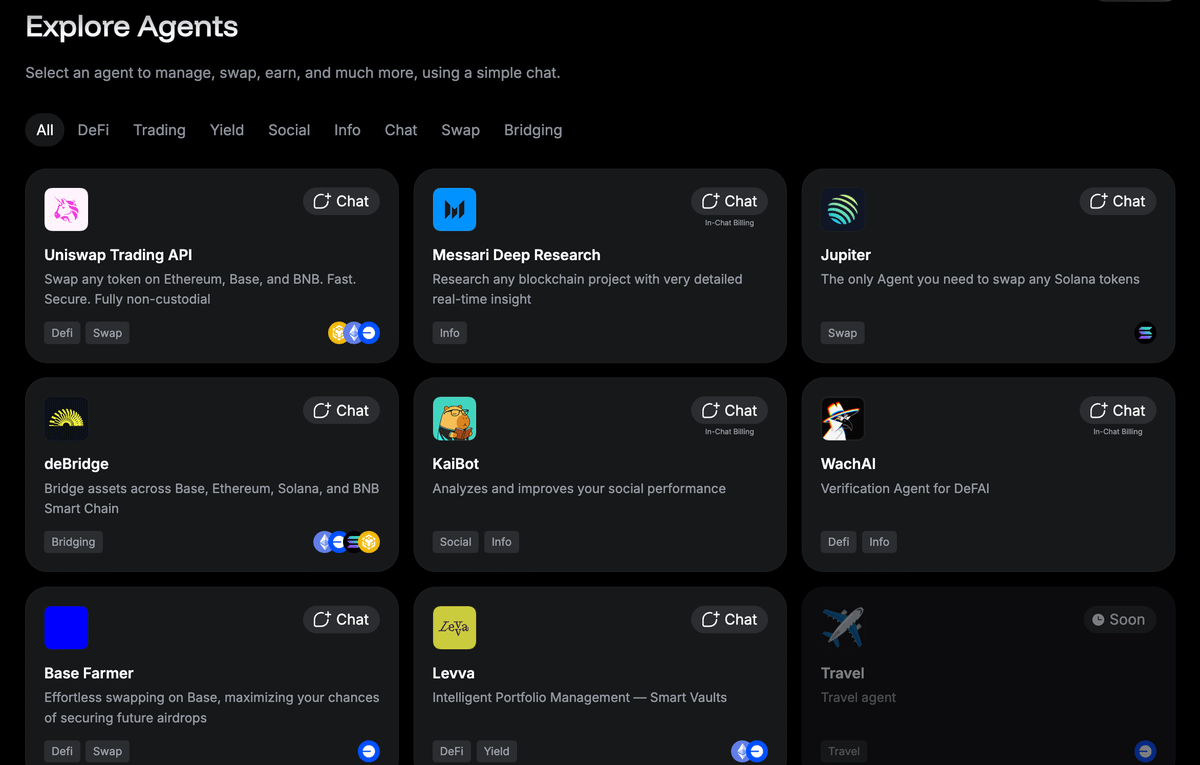This screenshot has width=1200, height=765.
Task: Click the Explore Agents heading
Action: [132, 27]
